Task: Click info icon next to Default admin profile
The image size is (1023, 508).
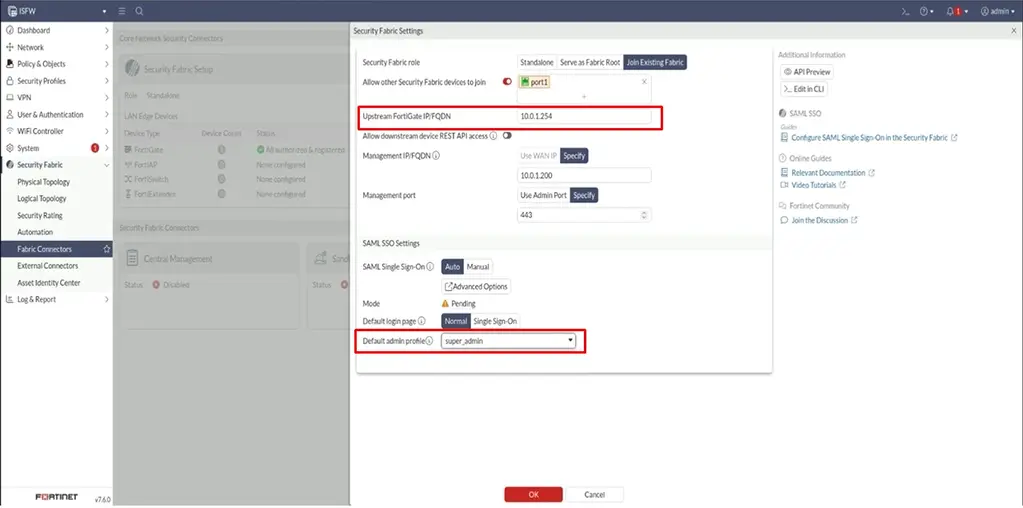Action: tap(430, 341)
